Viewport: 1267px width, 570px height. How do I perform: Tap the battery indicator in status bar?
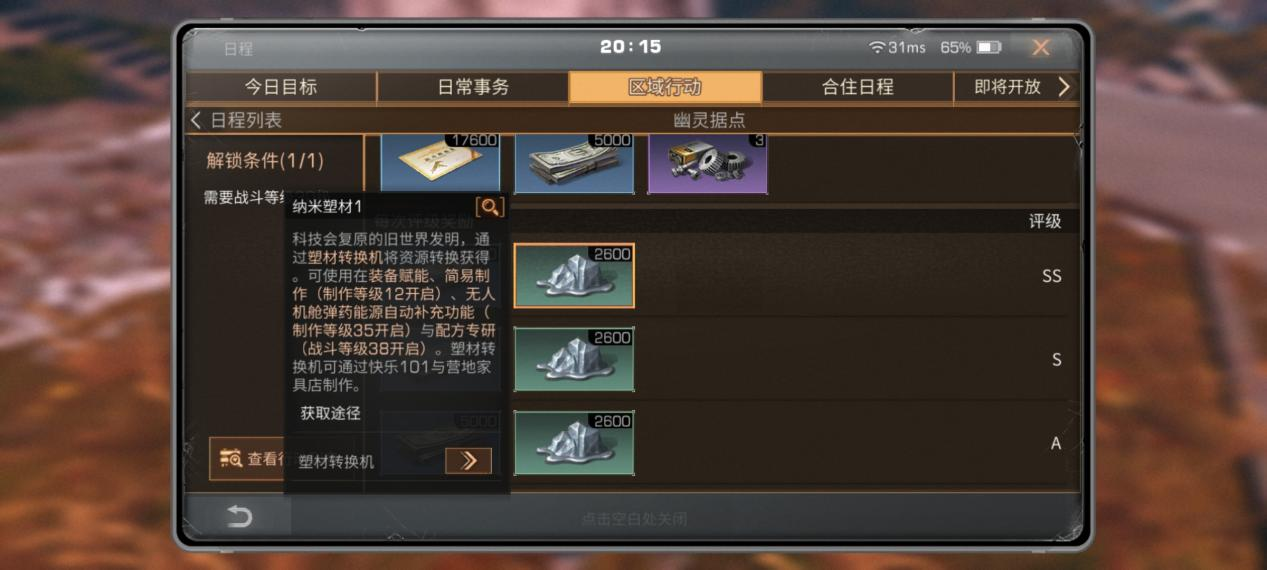pos(989,47)
